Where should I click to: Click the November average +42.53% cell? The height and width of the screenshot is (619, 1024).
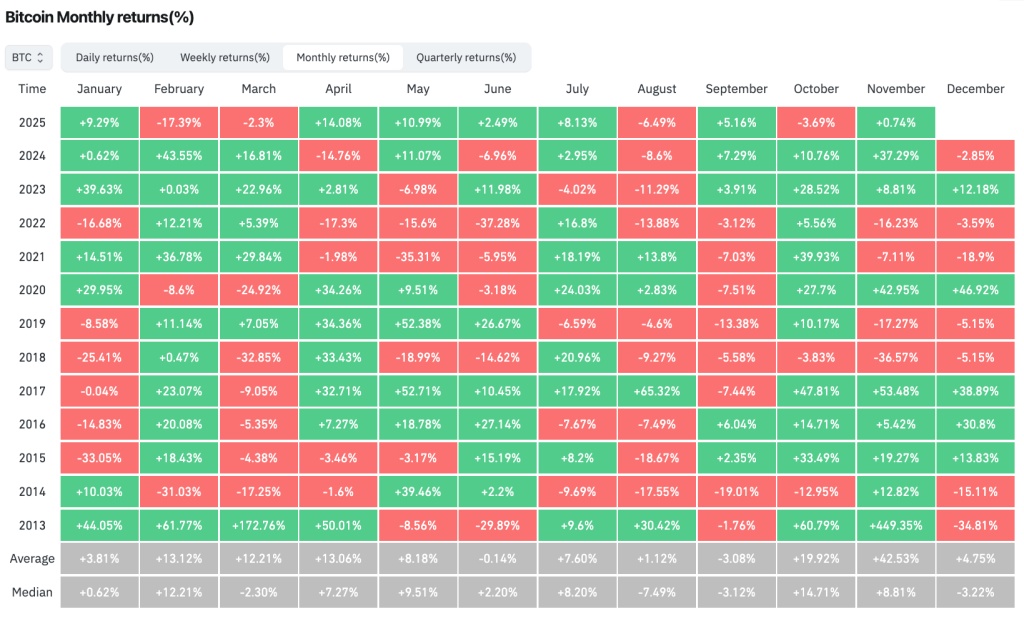coord(896,558)
